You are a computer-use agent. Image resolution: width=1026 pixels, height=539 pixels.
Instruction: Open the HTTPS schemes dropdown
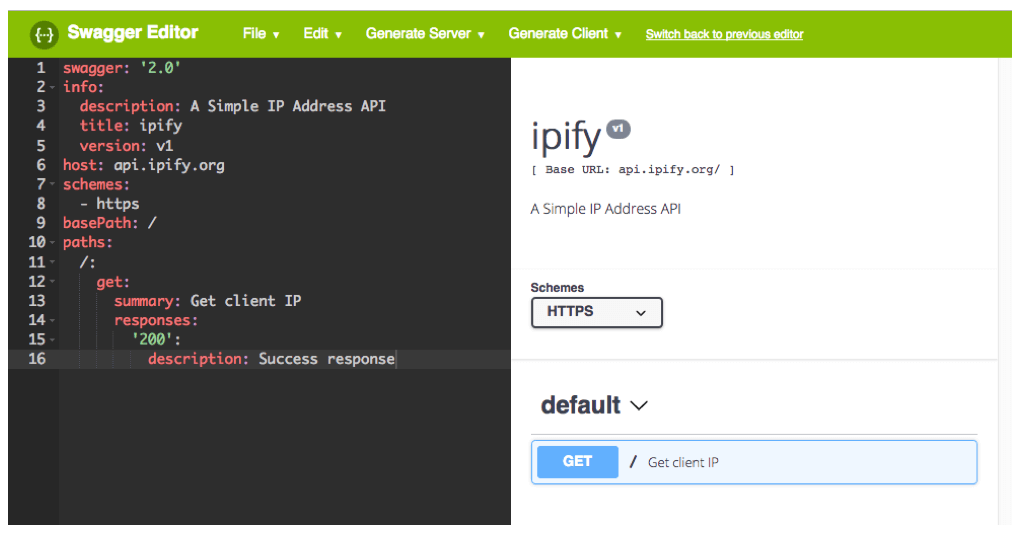pos(596,312)
